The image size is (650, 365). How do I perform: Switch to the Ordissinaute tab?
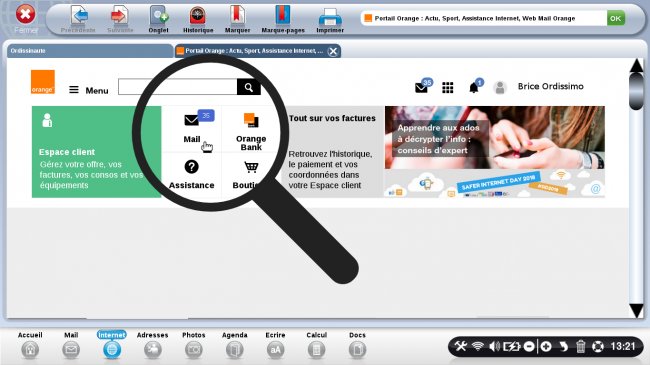pyautogui.click(x=90, y=51)
